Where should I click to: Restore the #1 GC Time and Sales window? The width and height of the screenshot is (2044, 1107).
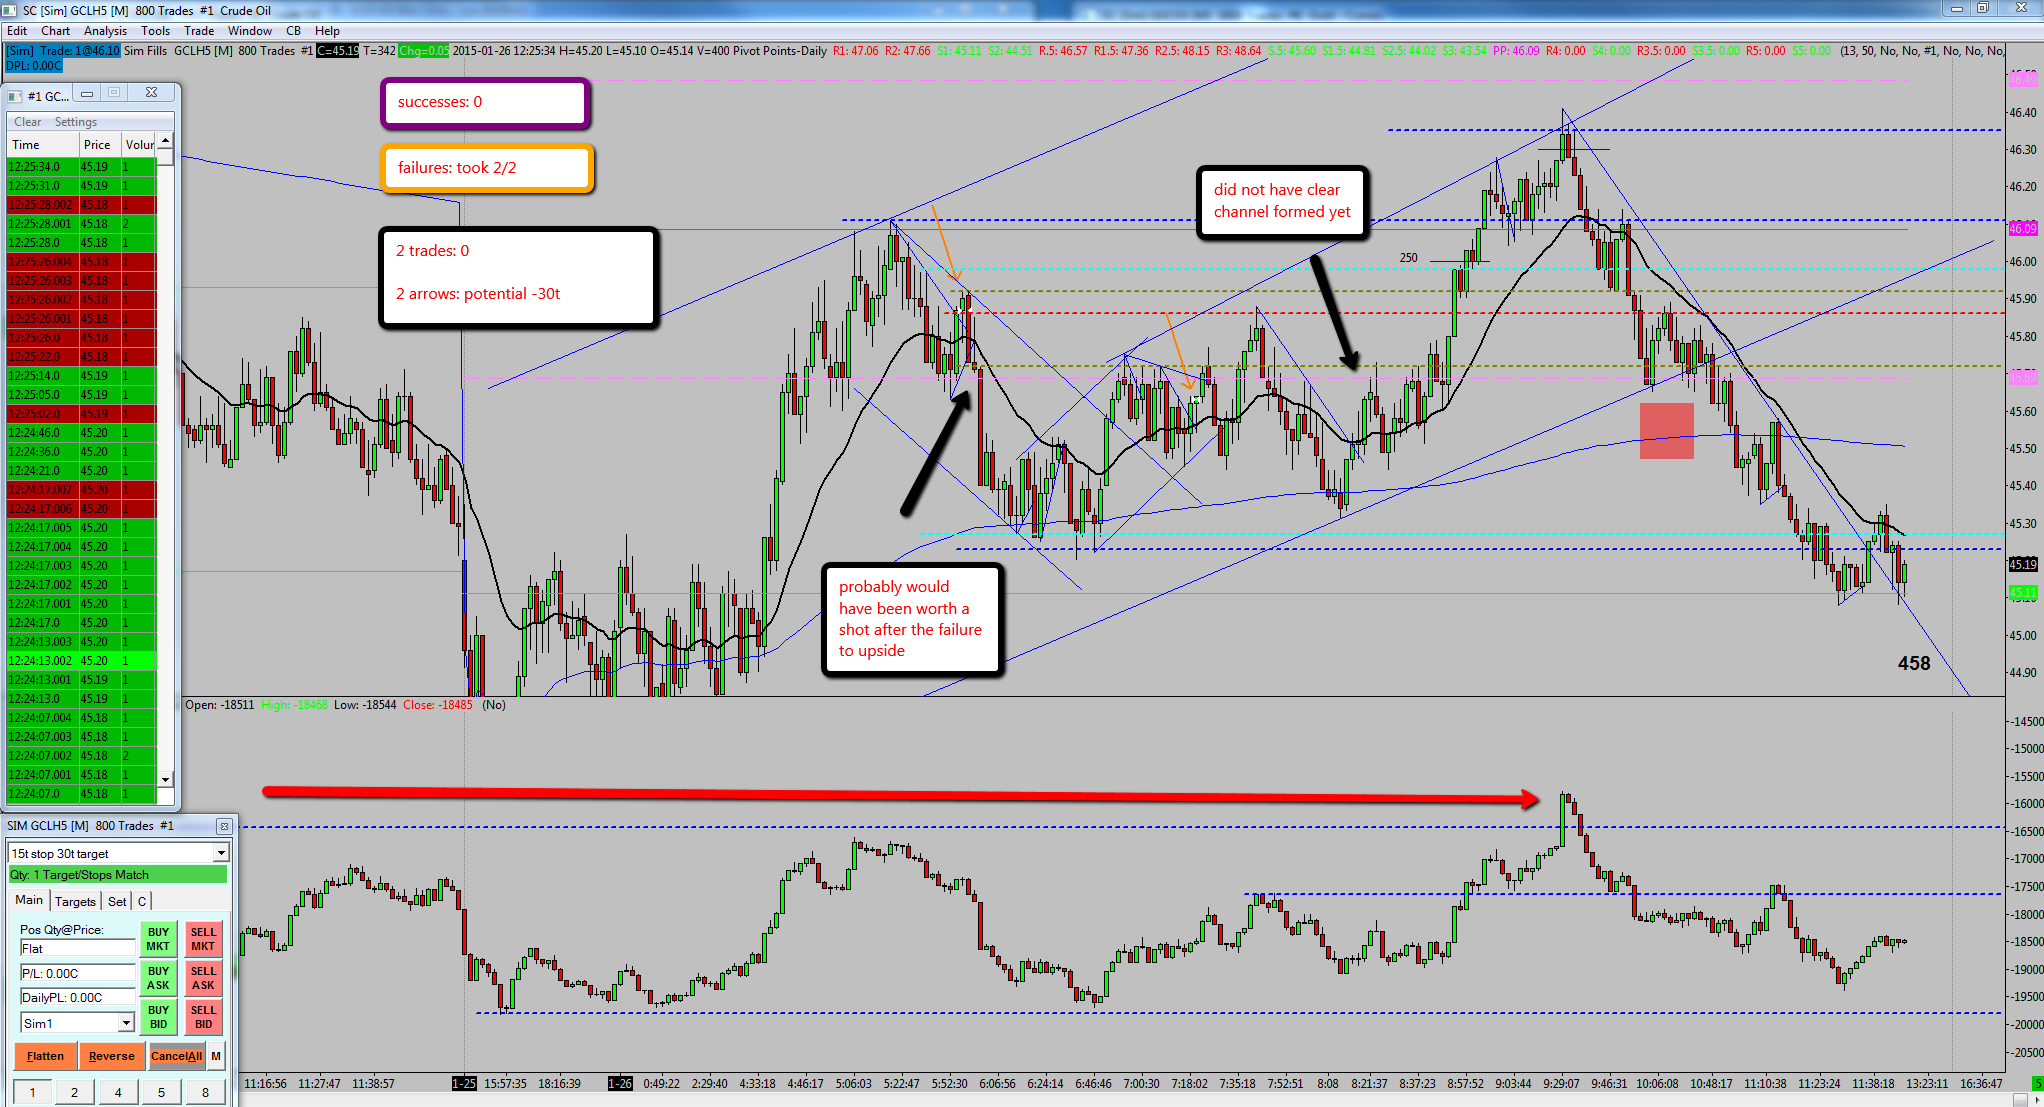[x=114, y=93]
